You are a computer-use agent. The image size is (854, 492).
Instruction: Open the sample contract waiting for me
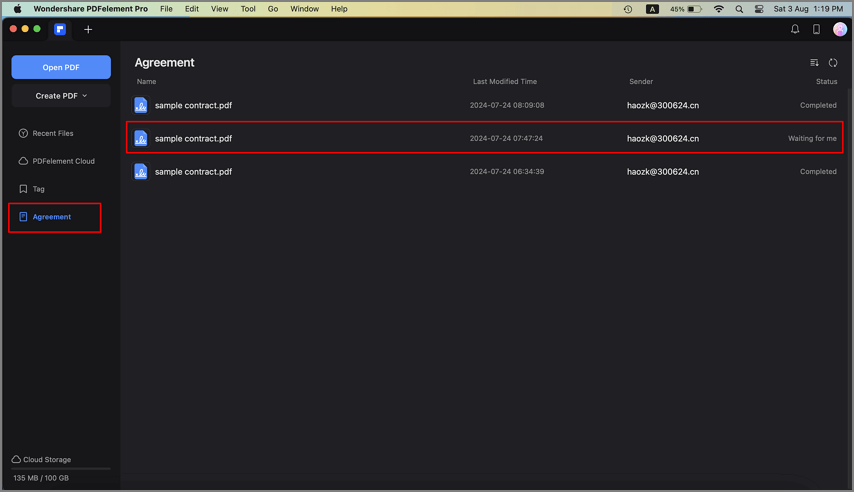point(193,138)
